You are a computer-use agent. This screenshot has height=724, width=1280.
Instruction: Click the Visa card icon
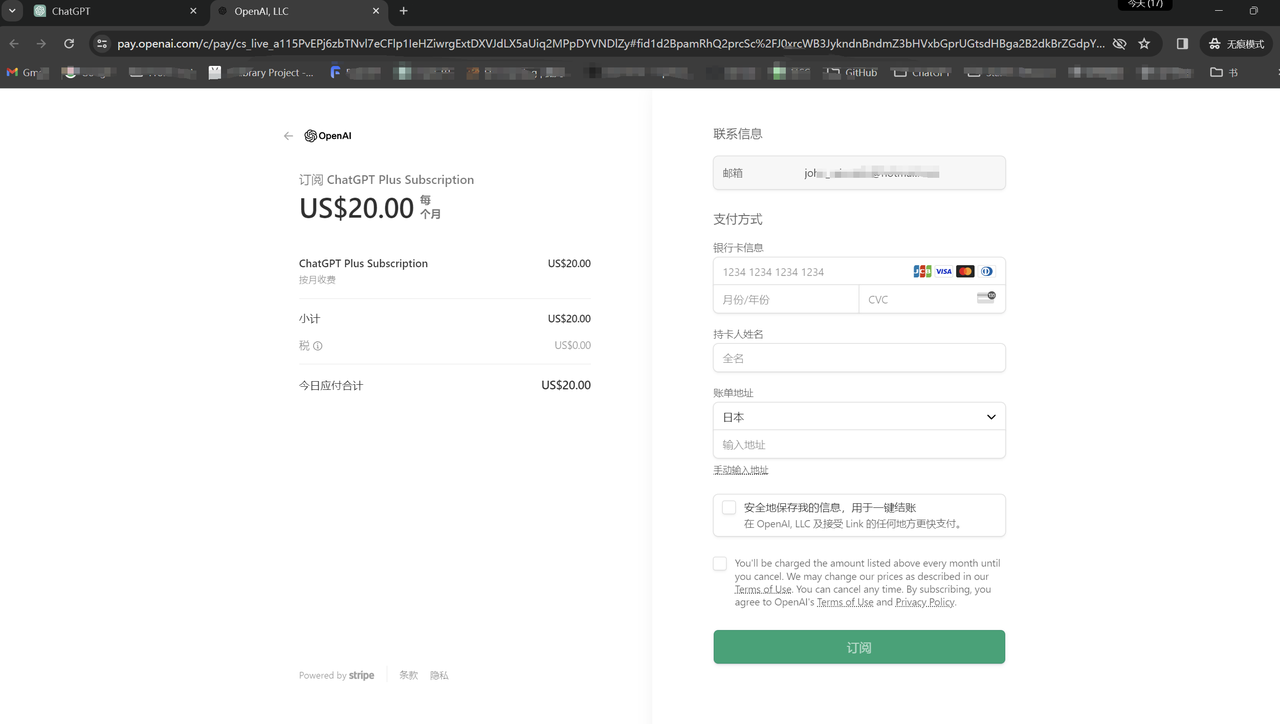944,271
